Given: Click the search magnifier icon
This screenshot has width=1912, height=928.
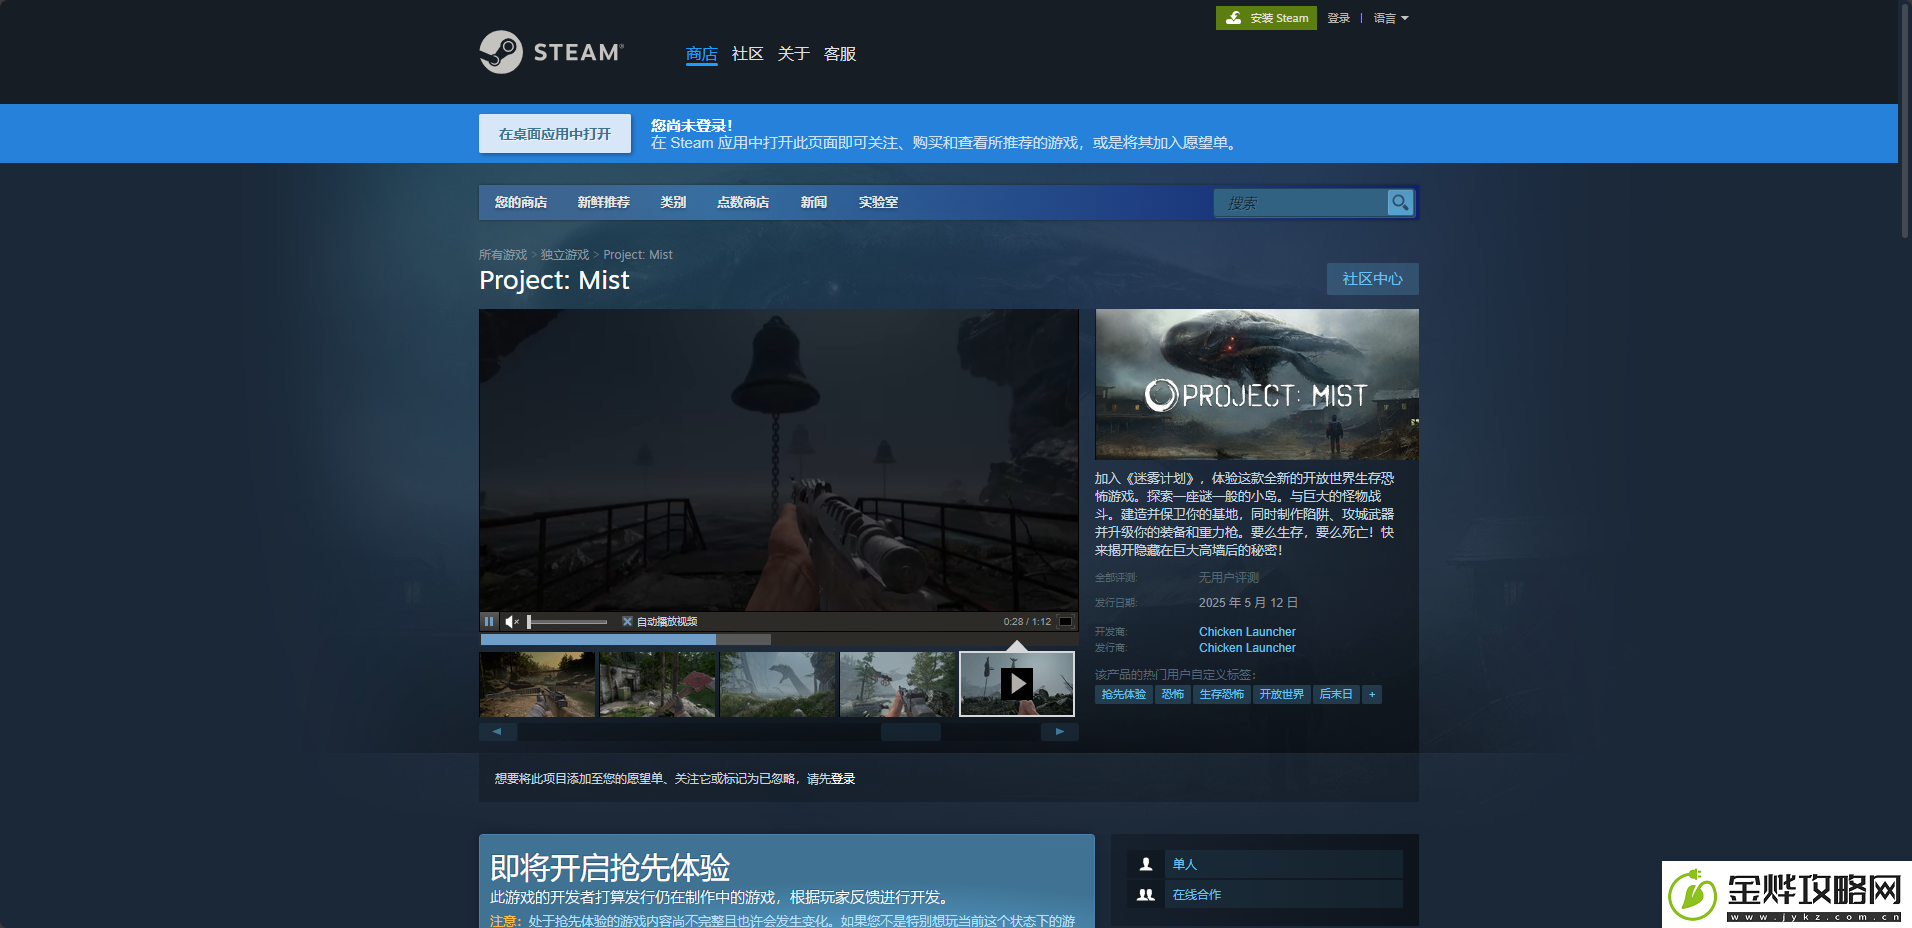Looking at the screenshot, I should tap(1400, 203).
